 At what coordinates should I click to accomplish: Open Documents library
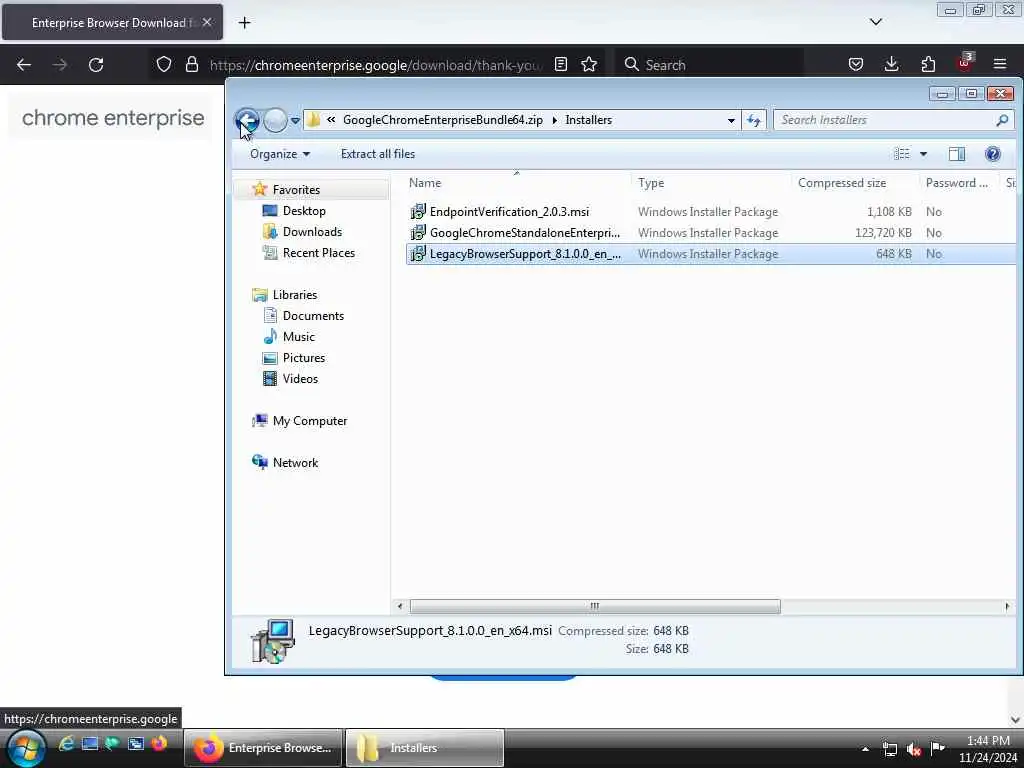pyautogui.click(x=313, y=316)
